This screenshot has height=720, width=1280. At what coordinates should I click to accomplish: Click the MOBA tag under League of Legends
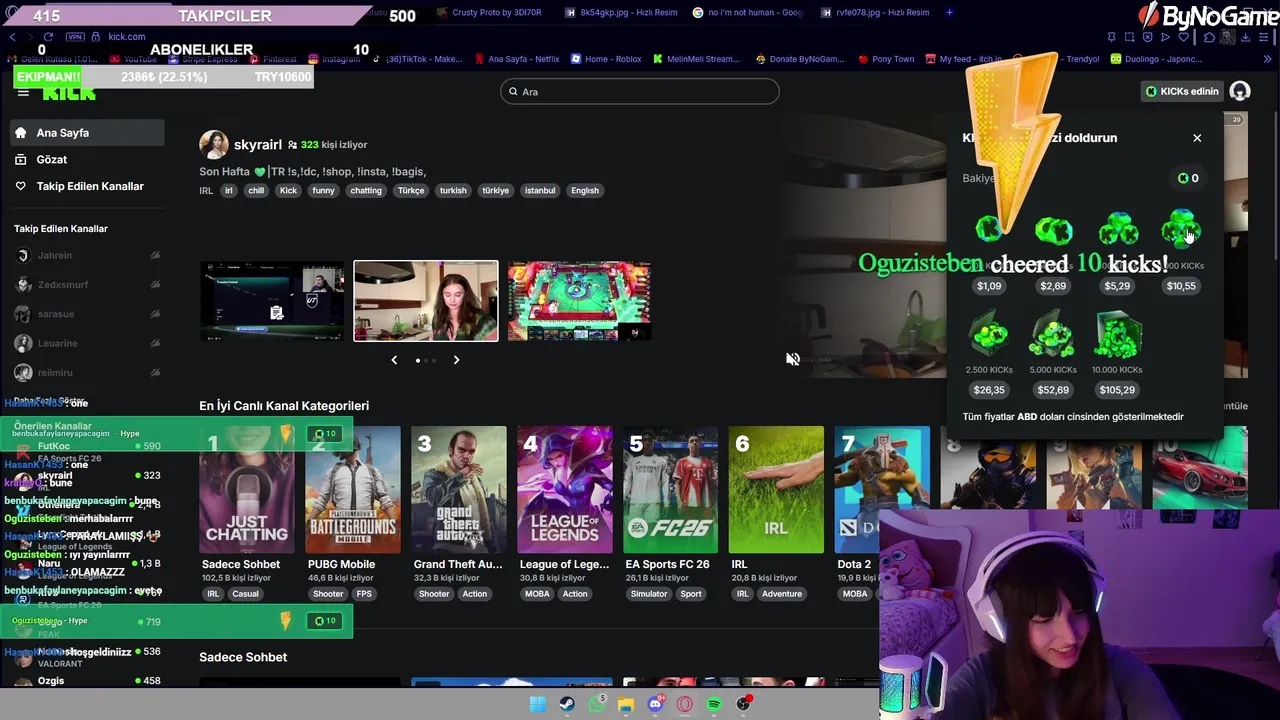537,594
